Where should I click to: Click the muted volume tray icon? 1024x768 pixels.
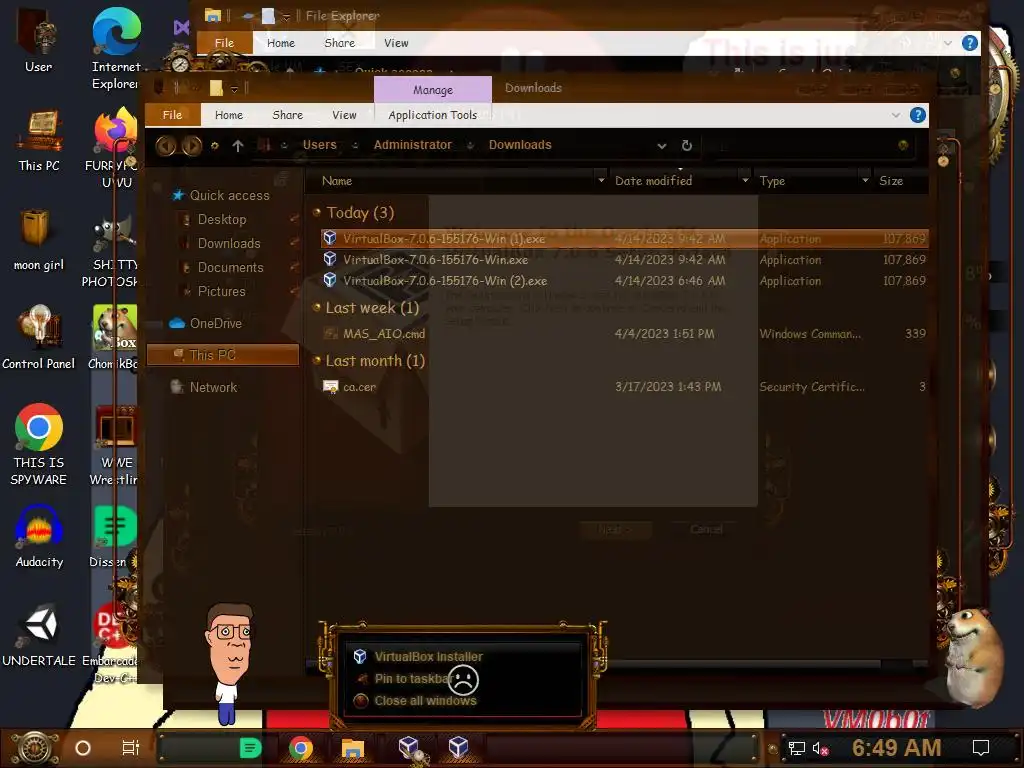click(820, 748)
